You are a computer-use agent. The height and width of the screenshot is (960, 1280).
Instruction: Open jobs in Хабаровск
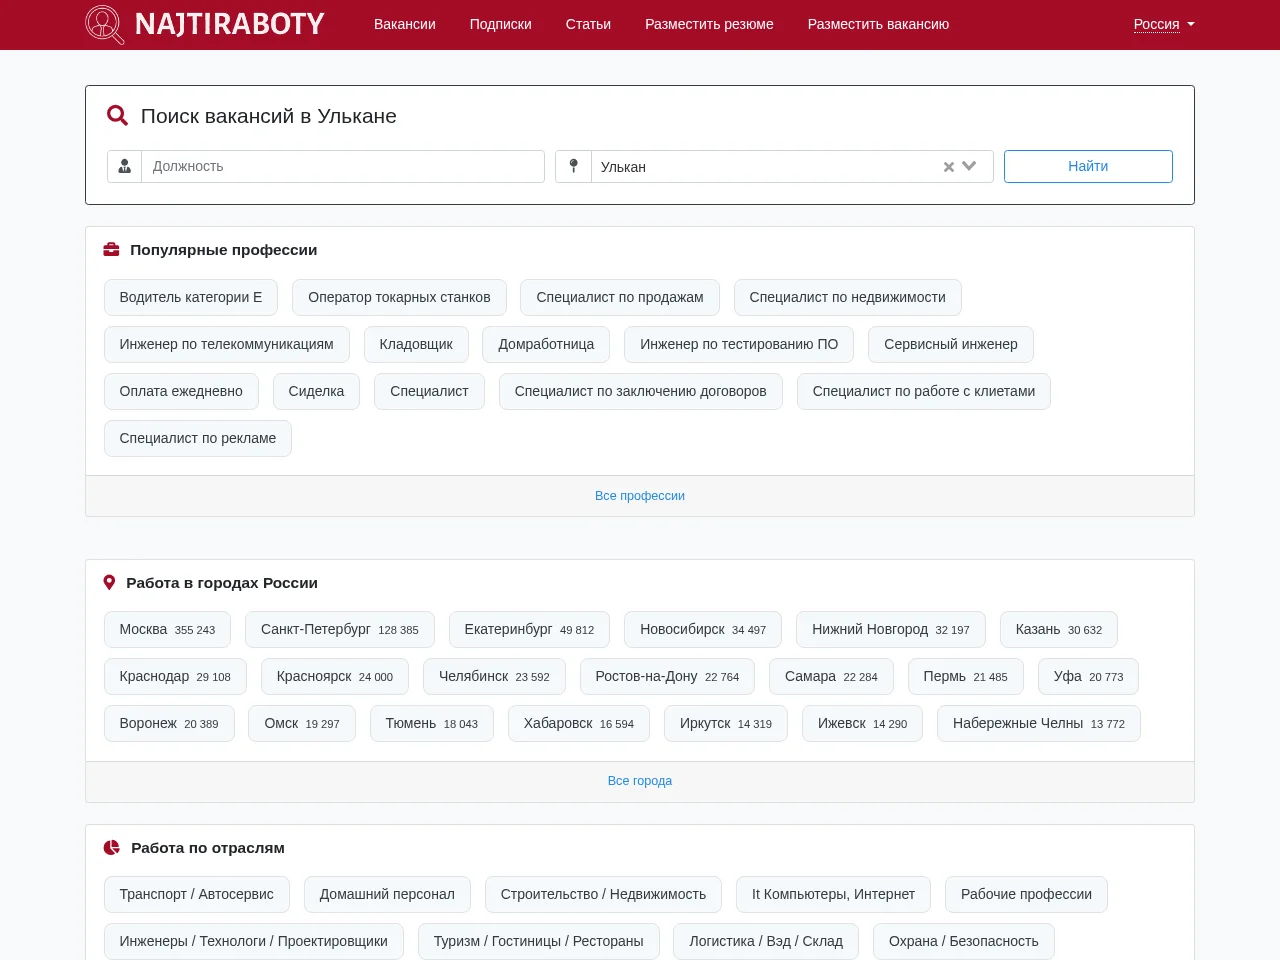(x=579, y=723)
